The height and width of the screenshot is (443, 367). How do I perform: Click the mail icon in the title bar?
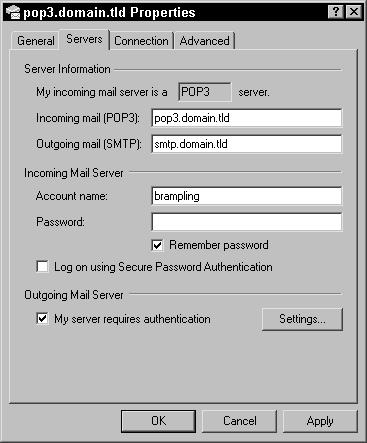13,13
